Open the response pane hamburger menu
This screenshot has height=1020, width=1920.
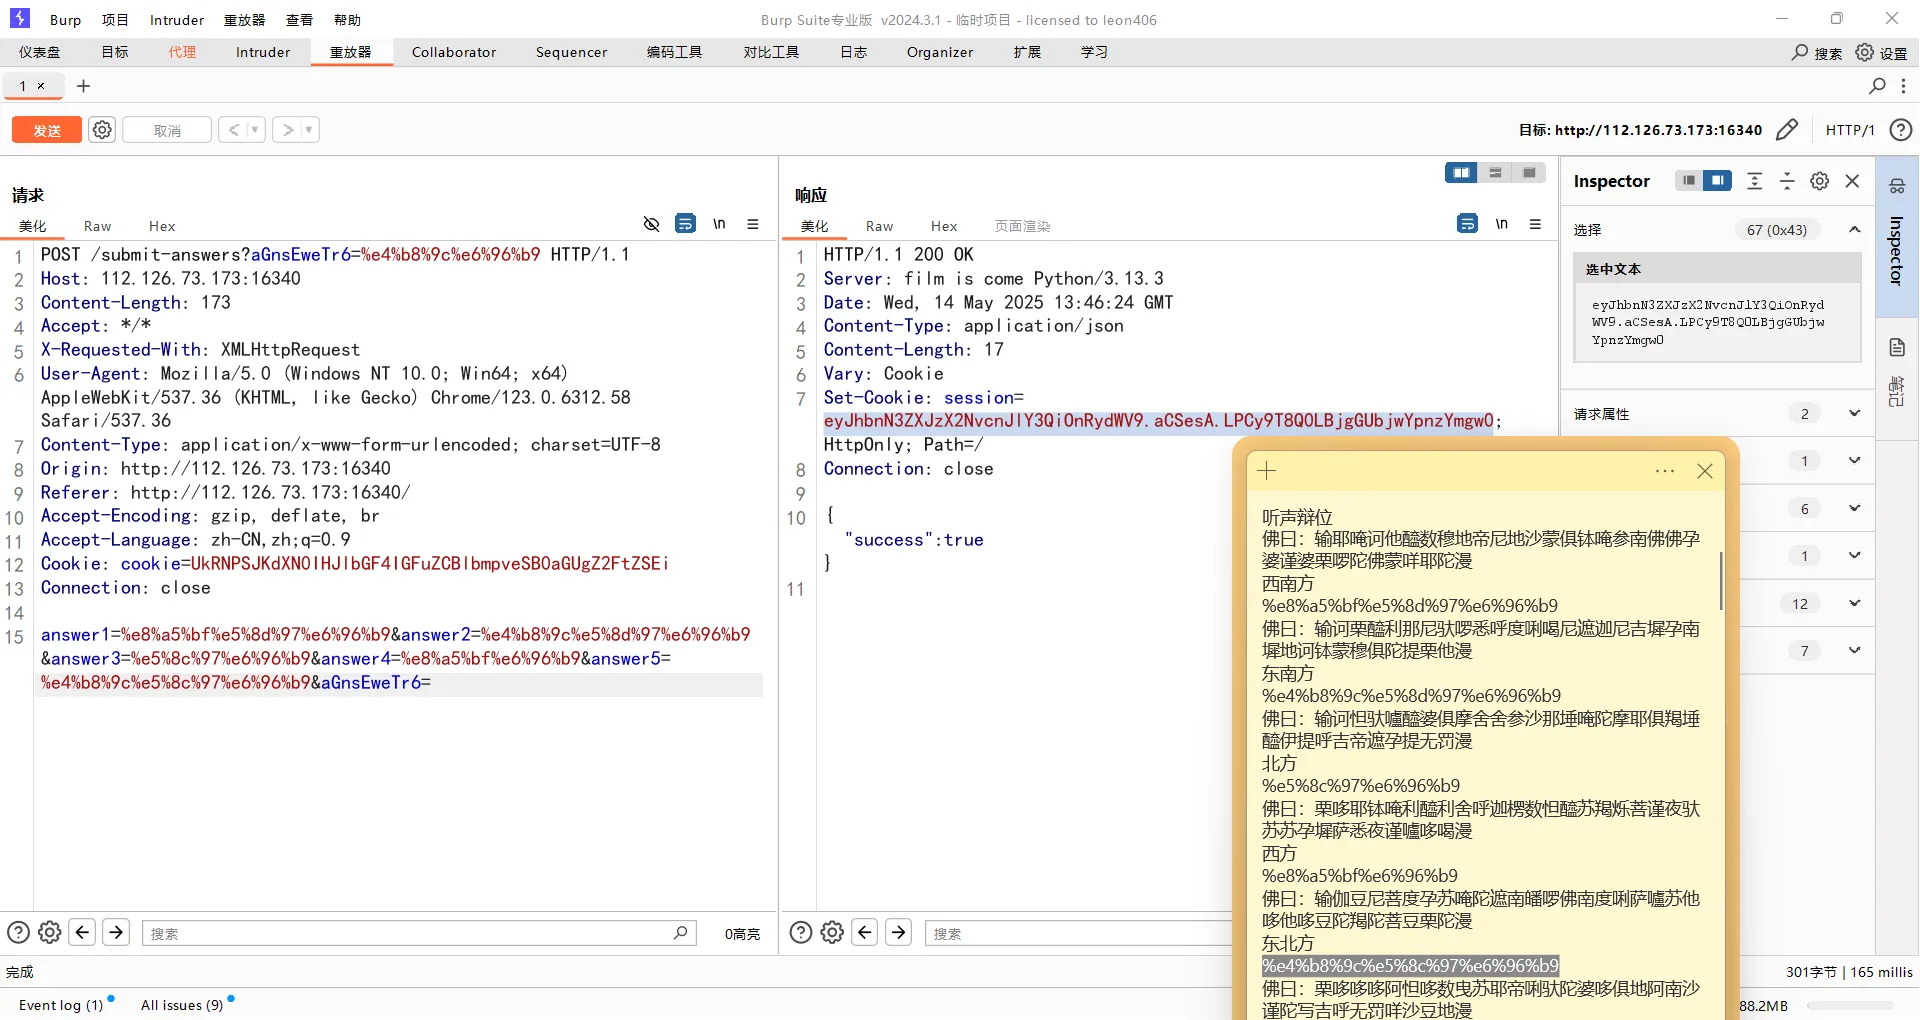(x=1535, y=224)
